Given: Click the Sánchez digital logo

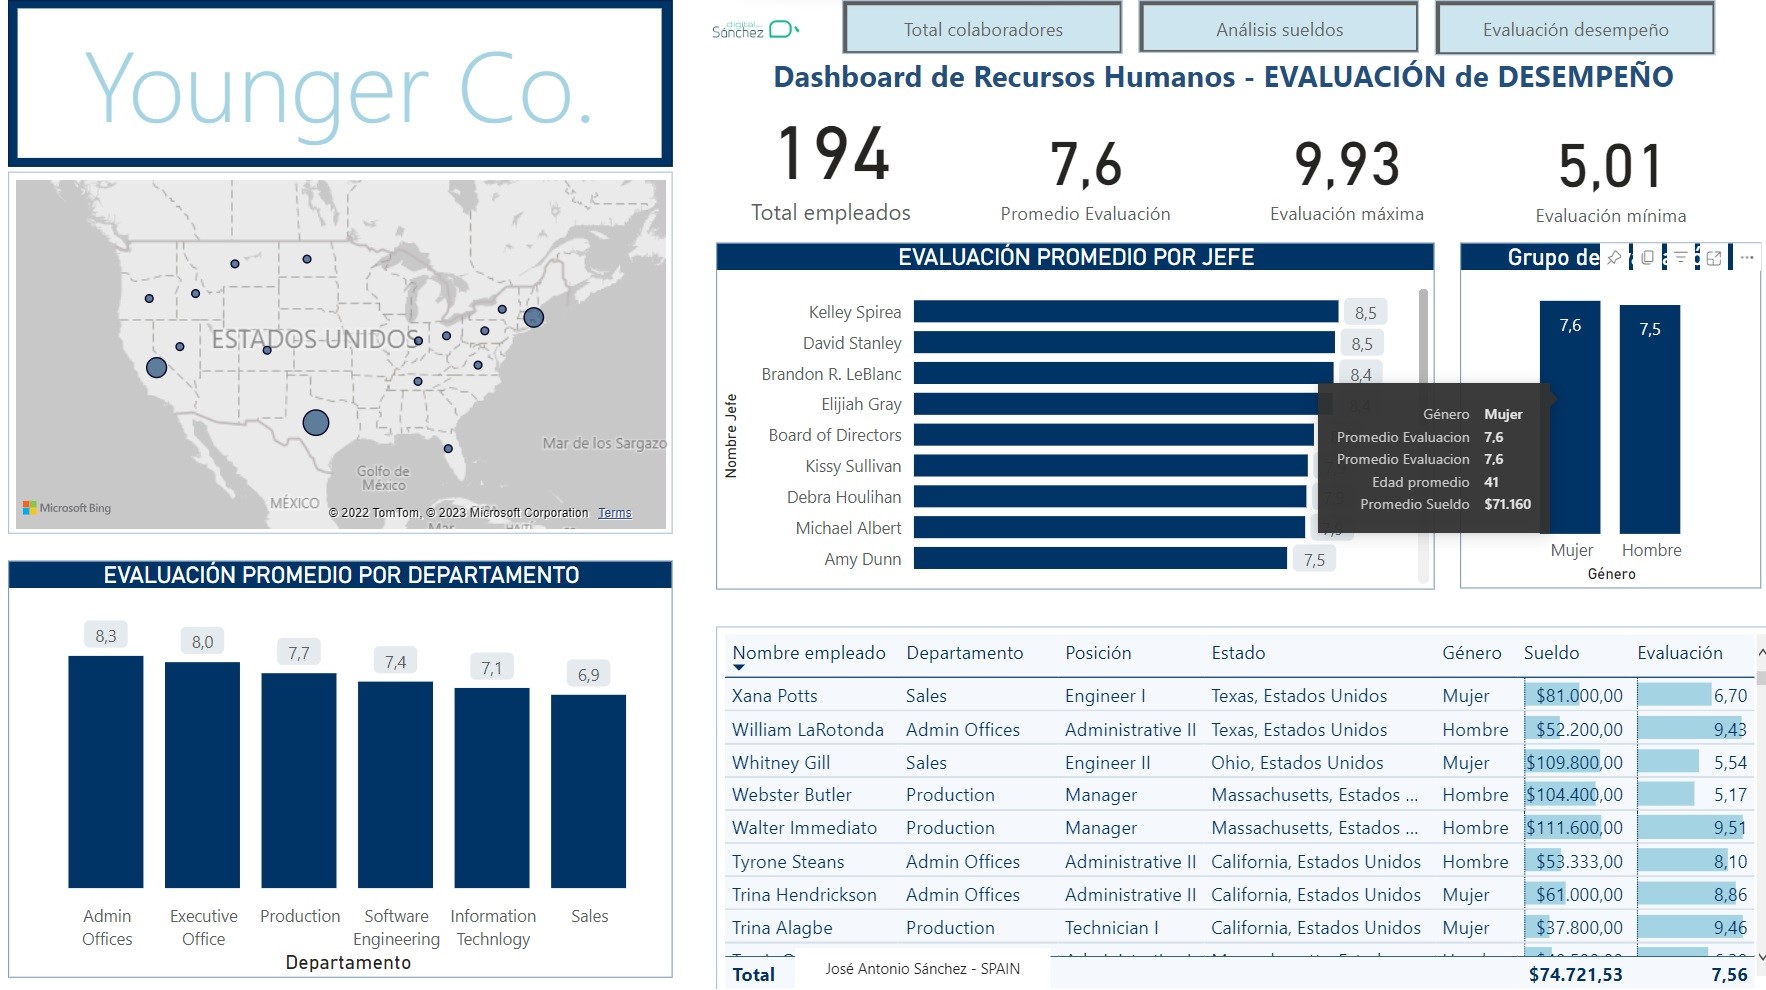Looking at the screenshot, I should [754, 30].
